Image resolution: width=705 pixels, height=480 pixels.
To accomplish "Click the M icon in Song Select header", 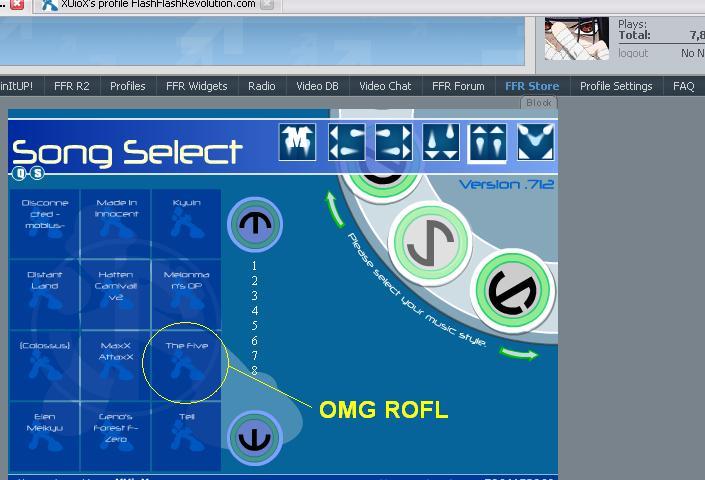I will point(297,142).
